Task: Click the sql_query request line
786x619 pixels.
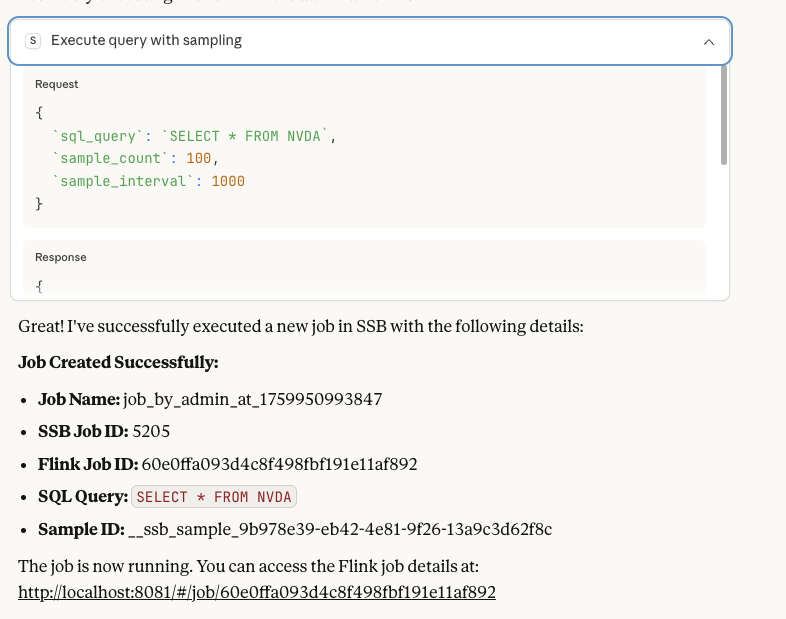Action: [194, 136]
